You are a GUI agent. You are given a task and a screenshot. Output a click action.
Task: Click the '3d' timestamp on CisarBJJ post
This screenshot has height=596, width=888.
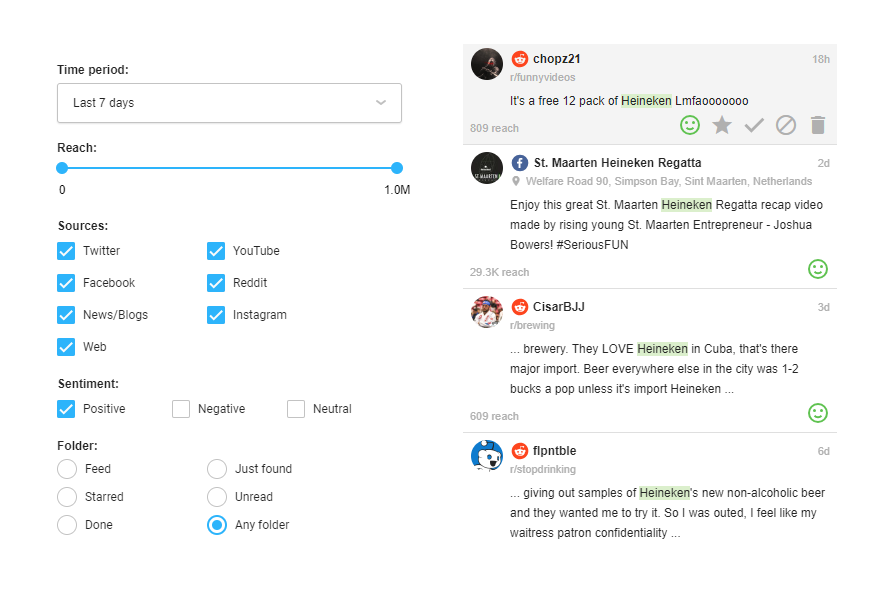823,308
